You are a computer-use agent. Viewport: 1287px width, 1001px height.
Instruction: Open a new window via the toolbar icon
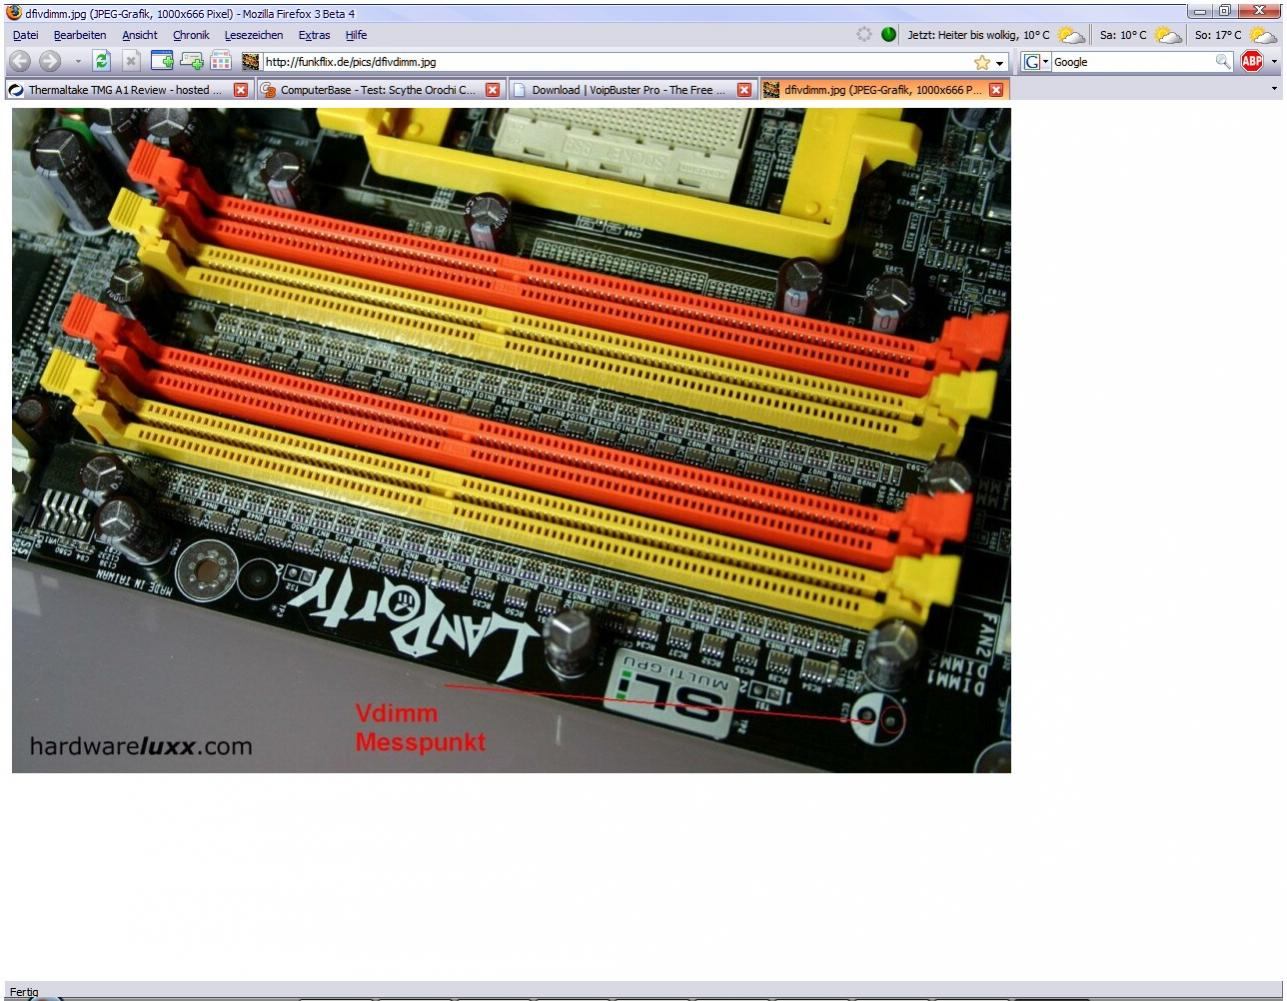click(x=162, y=61)
